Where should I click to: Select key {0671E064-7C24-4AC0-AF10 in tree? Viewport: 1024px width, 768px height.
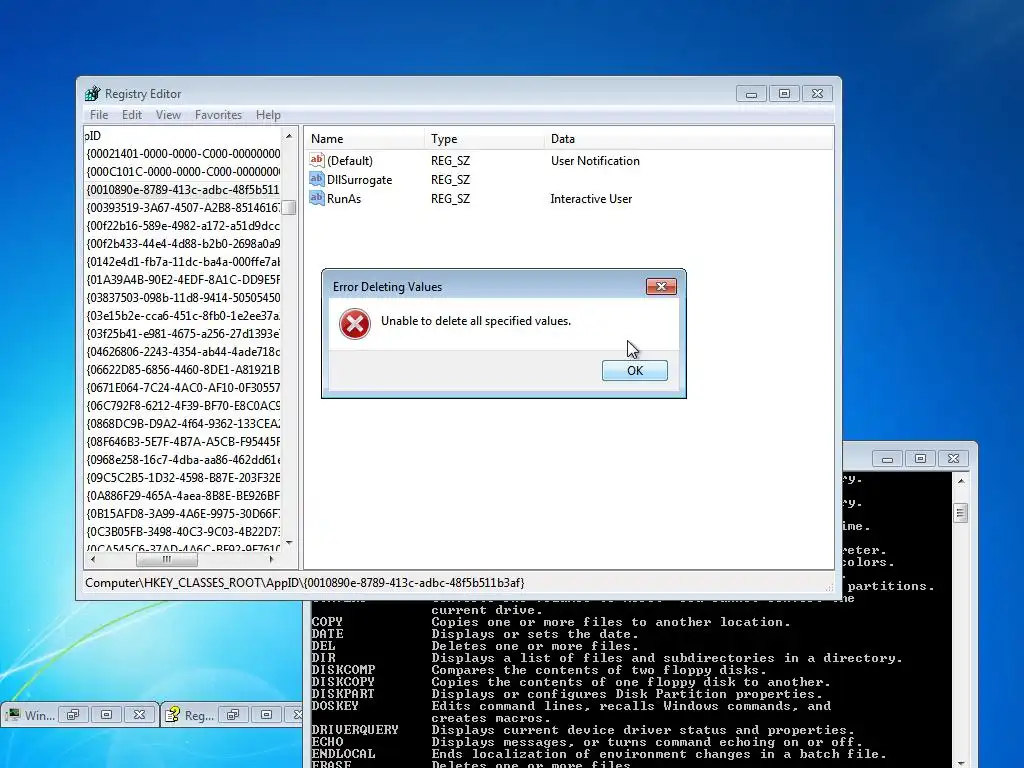183,387
